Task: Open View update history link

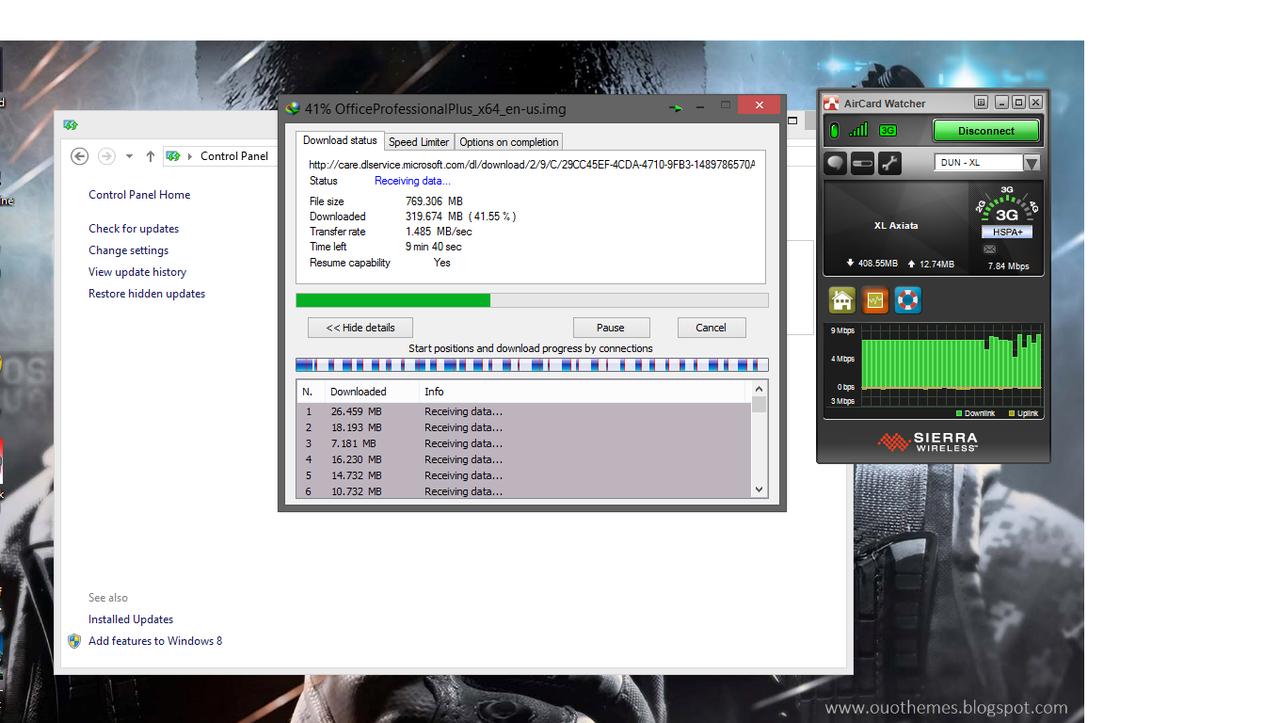Action: pyautogui.click(x=137, y=272)
